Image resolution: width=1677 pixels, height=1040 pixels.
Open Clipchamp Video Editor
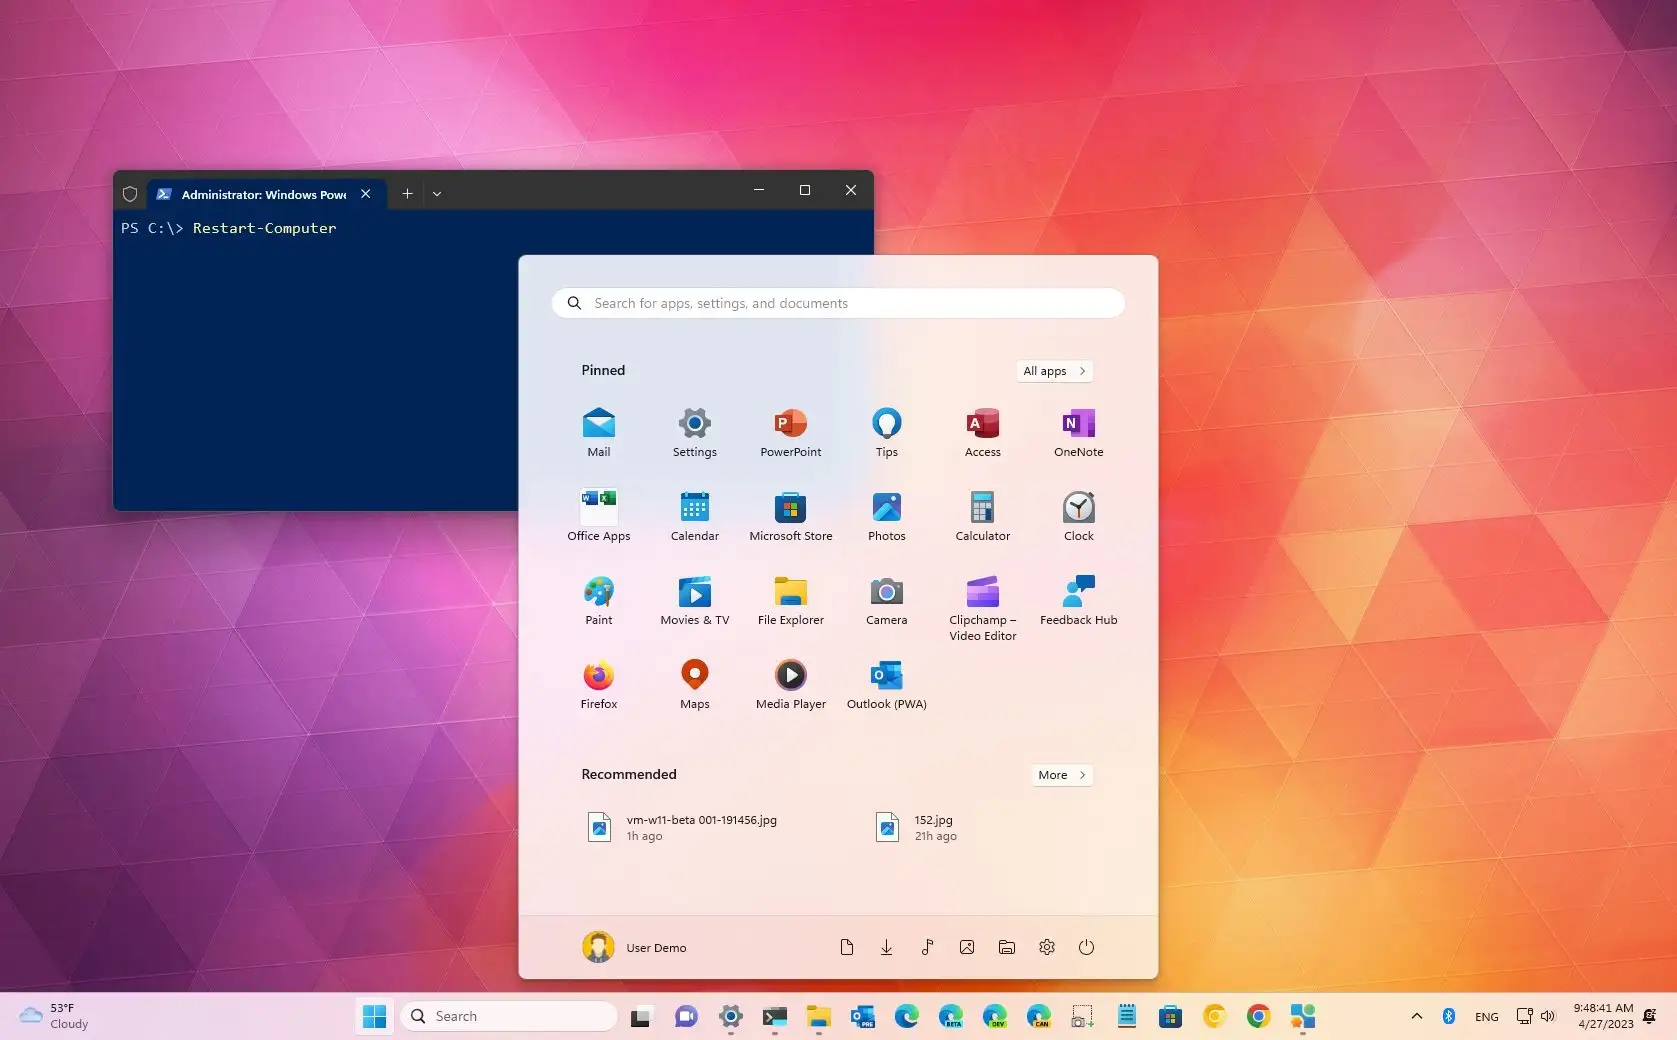coord(982,608)
